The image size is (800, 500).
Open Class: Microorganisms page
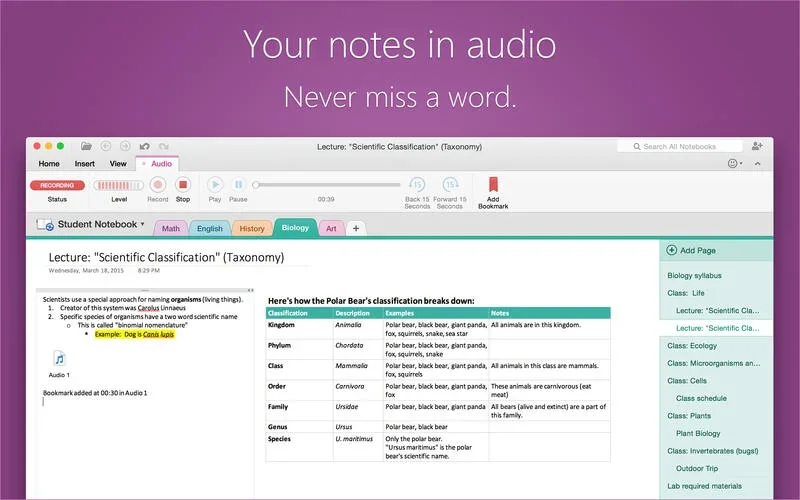coord(716,363)
